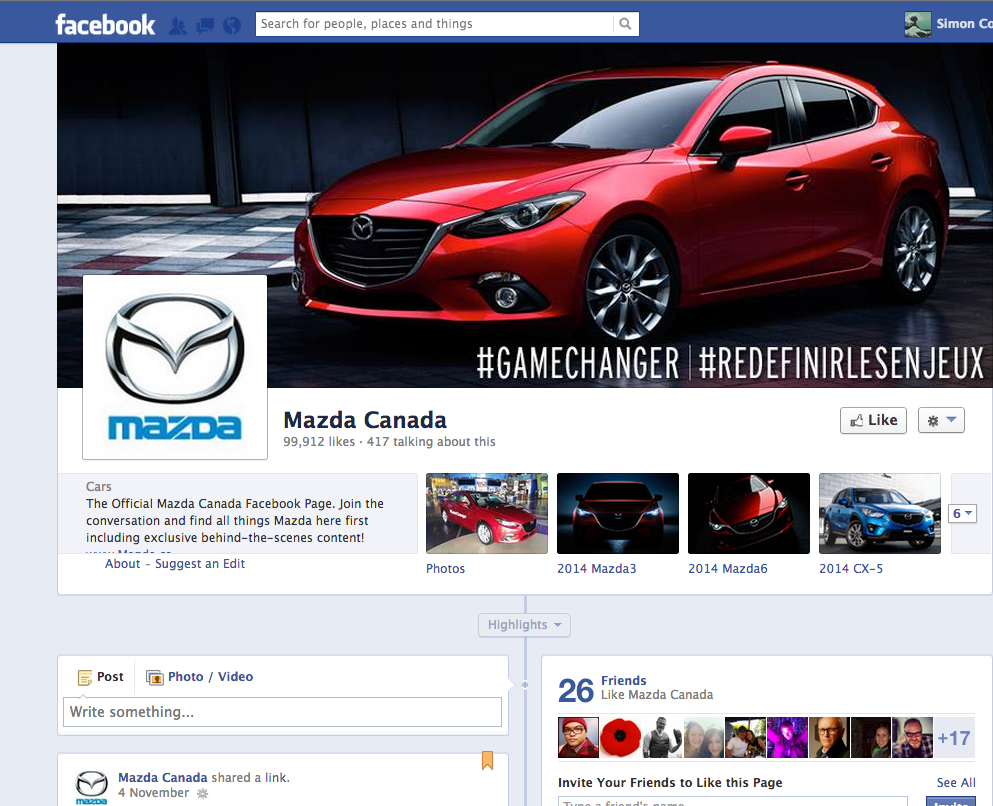The width and height of the screenshot is (993, 806).
Task: Open the About link
Action: pos(123,564)
